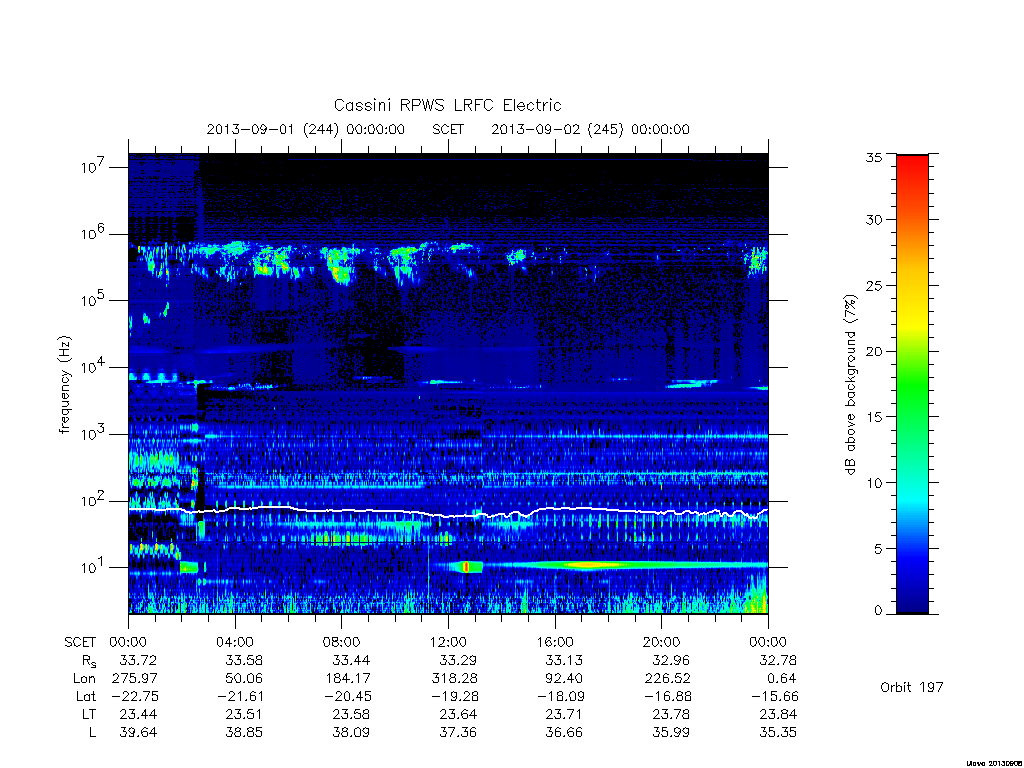The width and height of the screenshot is (1024, 768).
Task: Click the 'L' row label
Action: (x=92, y=733)
